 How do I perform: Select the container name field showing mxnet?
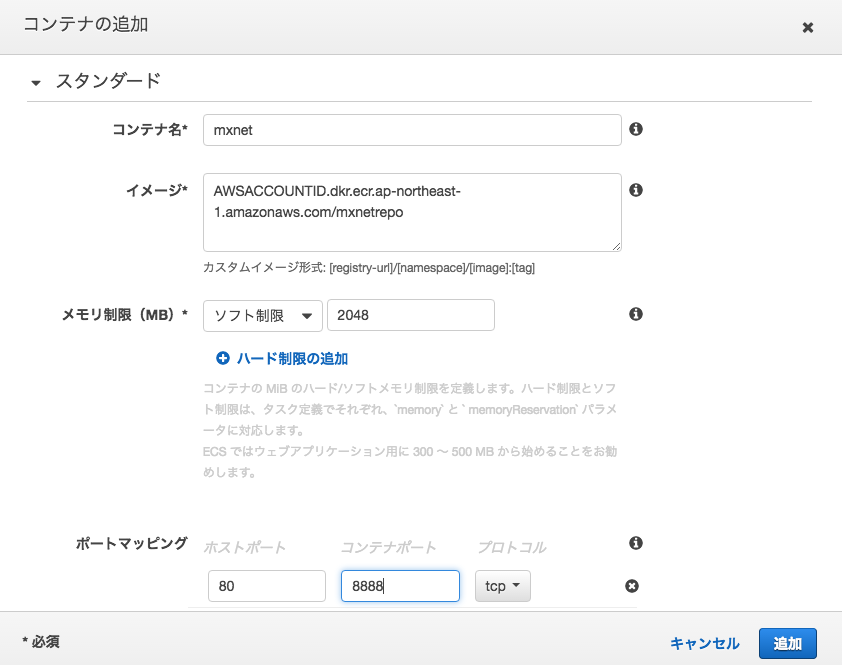click(412, 129)
